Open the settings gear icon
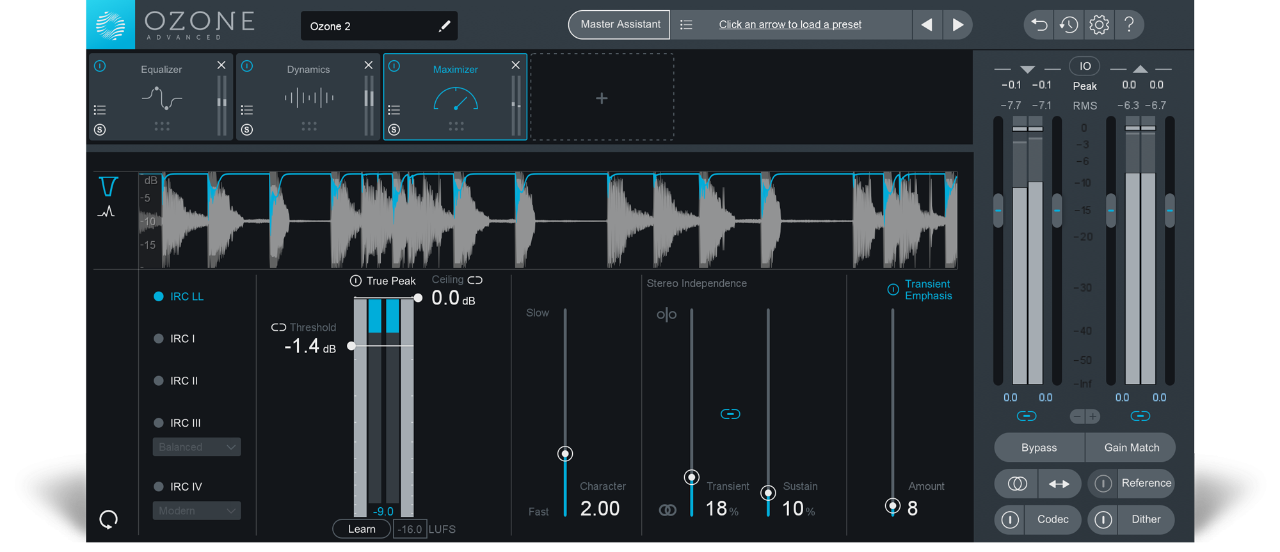1280x552 pixels. (x=1099, y=25)
